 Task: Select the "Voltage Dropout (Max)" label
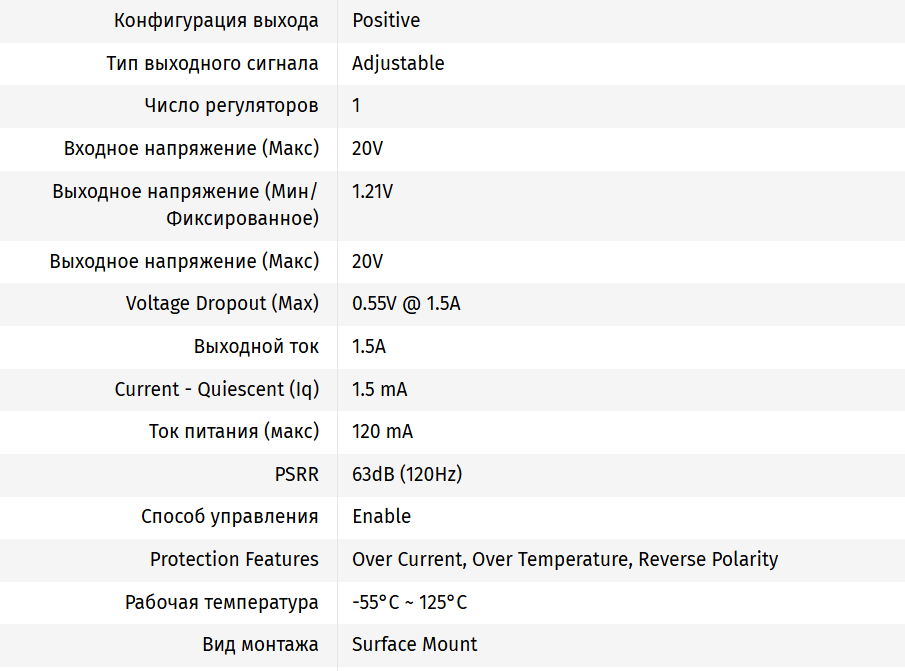coord(222,303)
